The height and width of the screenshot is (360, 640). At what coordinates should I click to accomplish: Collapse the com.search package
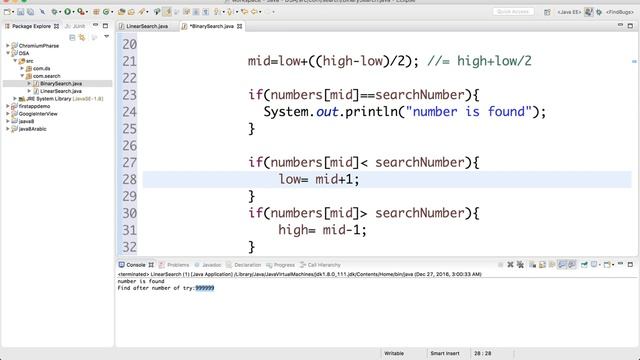coord(22,76)
